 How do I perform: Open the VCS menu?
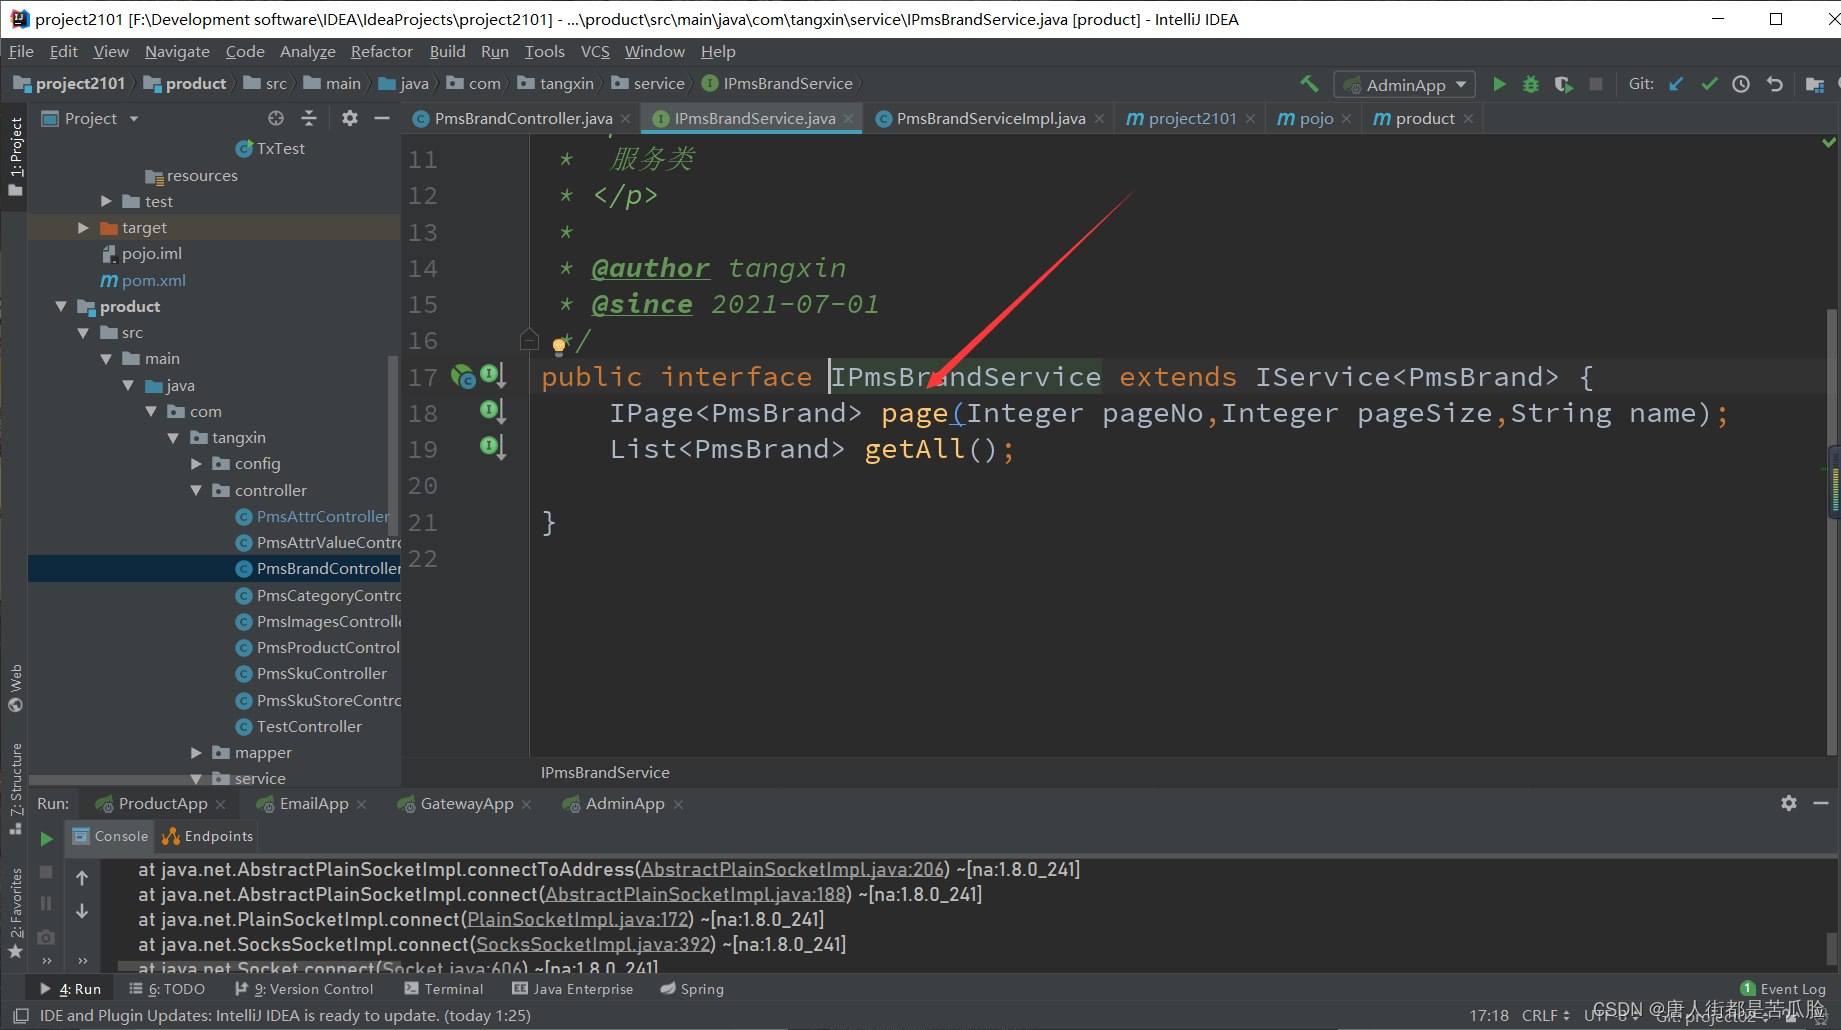tap(595, 51)
